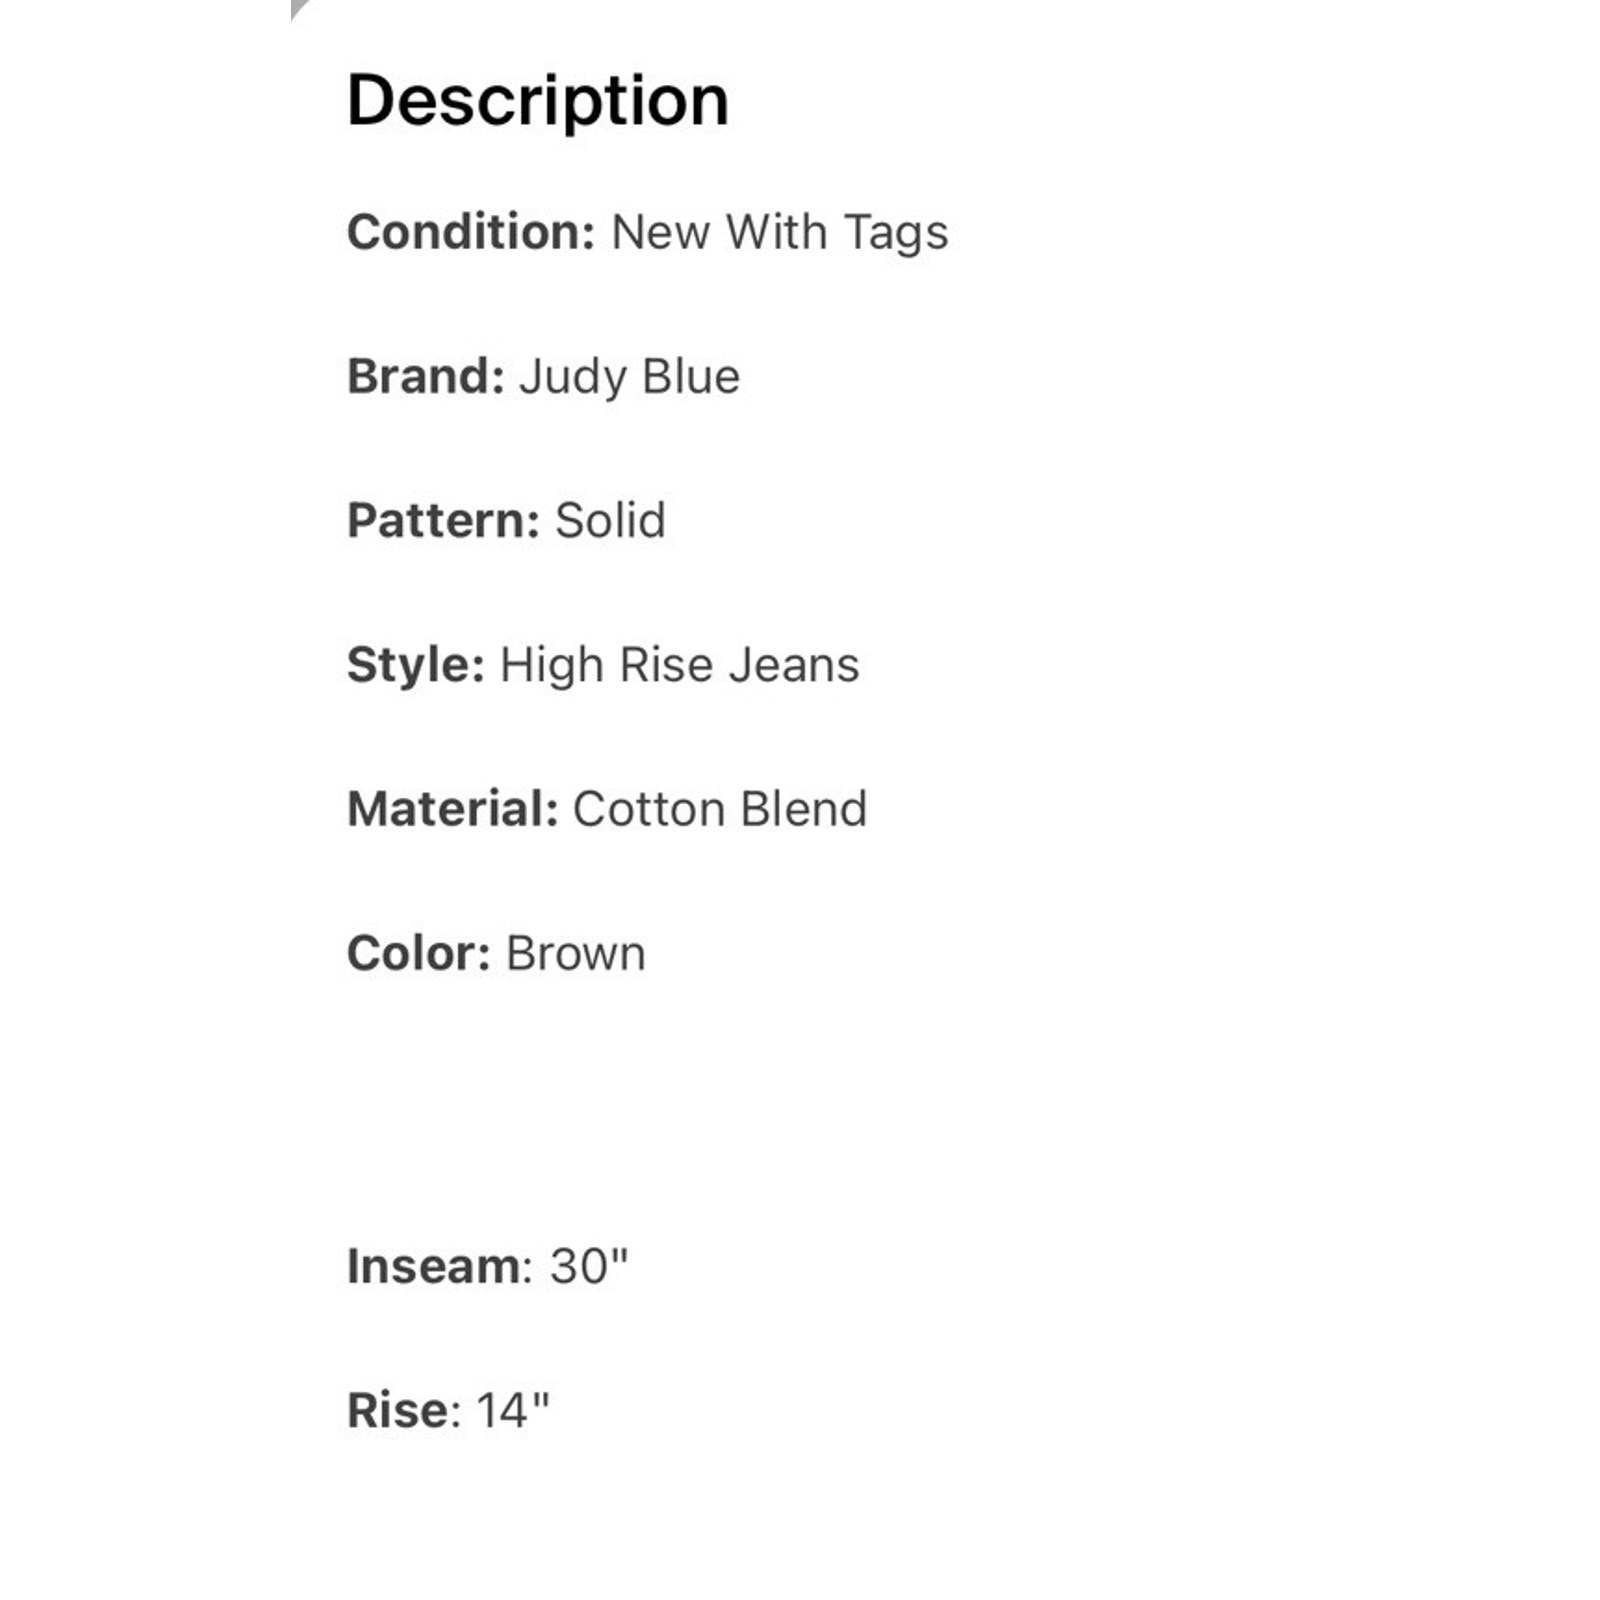Click the Description heading
The width and height of the screenshot is (1600, 1600).
tap(537, 102)
